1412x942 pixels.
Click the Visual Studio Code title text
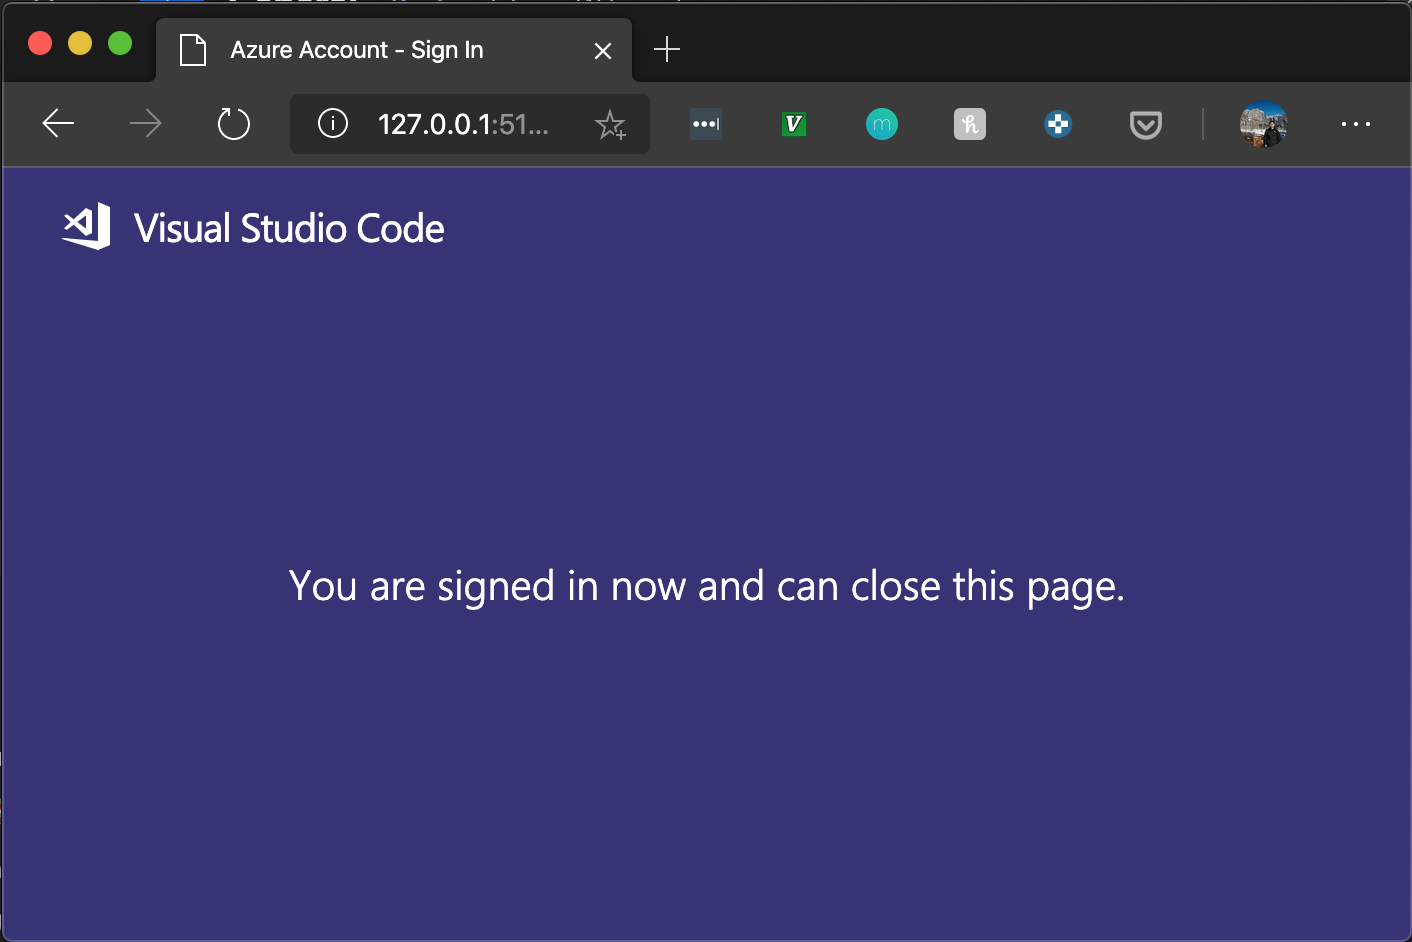pos(289,229)
